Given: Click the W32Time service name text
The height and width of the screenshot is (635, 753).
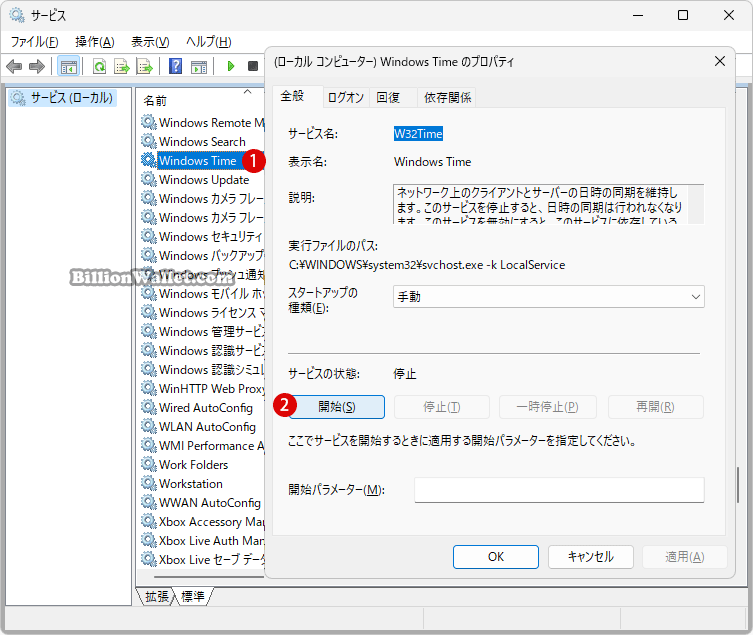Looking at the screenshot, I should tap(418, 134).
